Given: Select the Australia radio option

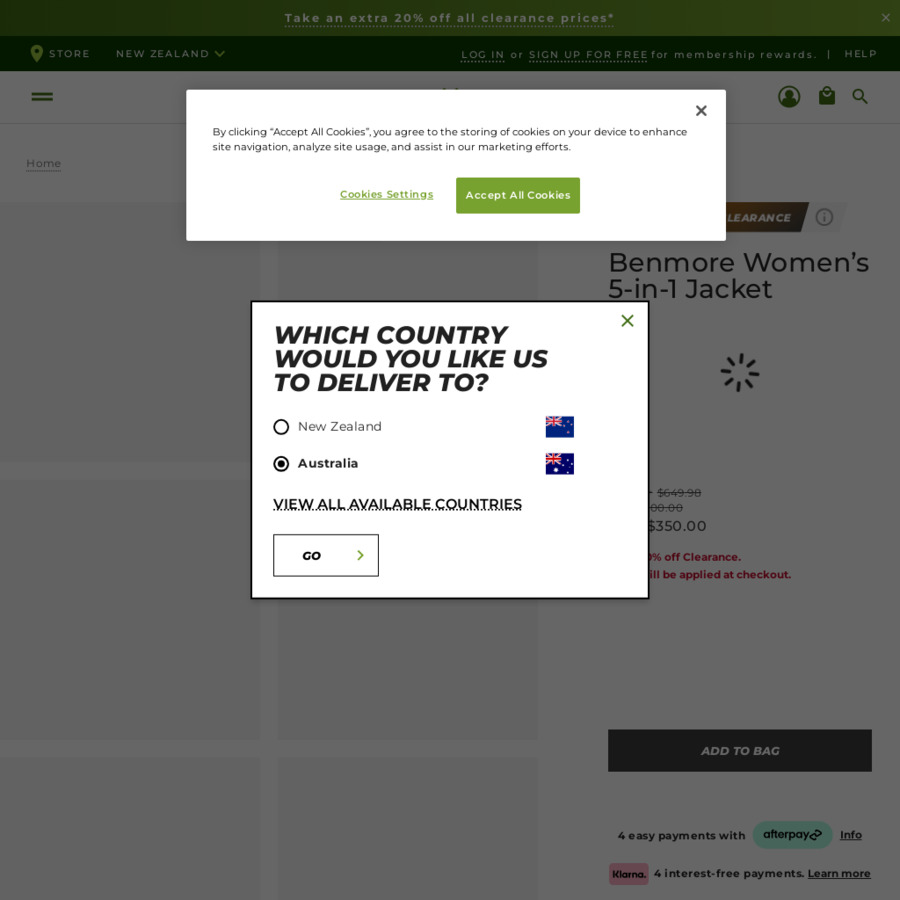Looking at the screenshot, I should click(x=281, y=463).
